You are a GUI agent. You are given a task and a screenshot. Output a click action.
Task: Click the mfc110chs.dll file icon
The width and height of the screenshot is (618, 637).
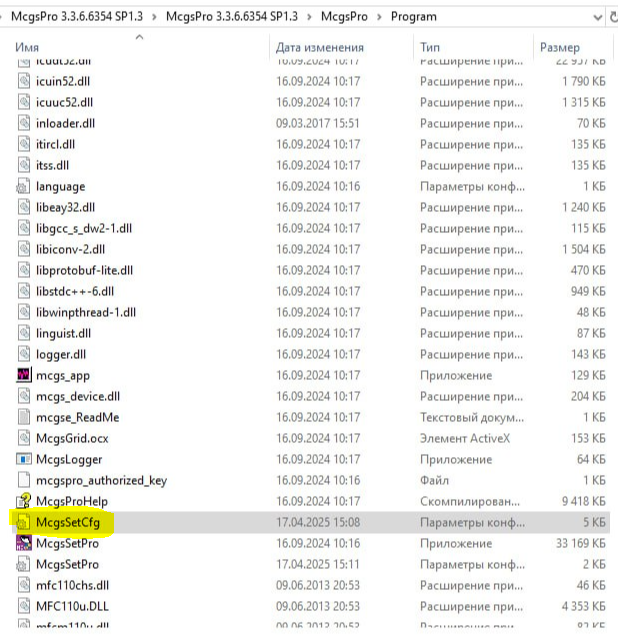24,585
